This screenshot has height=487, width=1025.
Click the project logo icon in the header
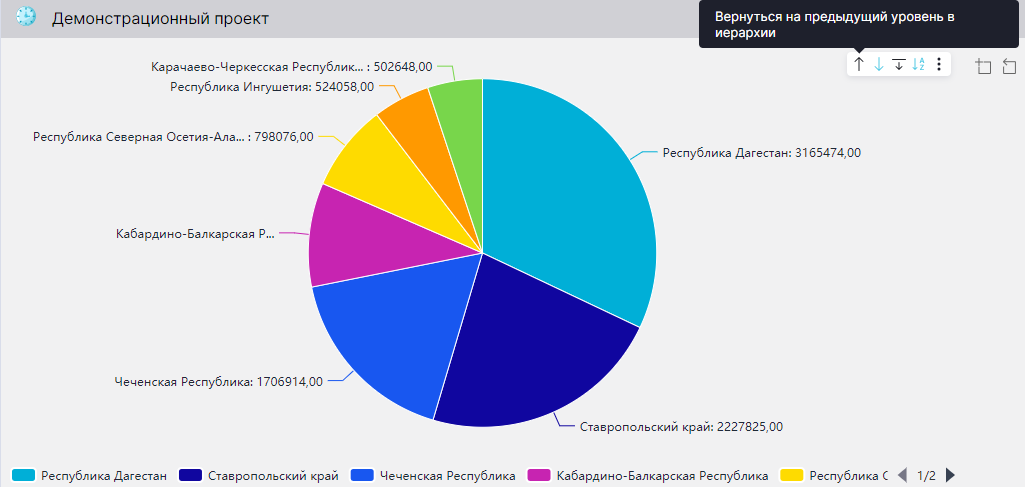click(x=26, y=18)
